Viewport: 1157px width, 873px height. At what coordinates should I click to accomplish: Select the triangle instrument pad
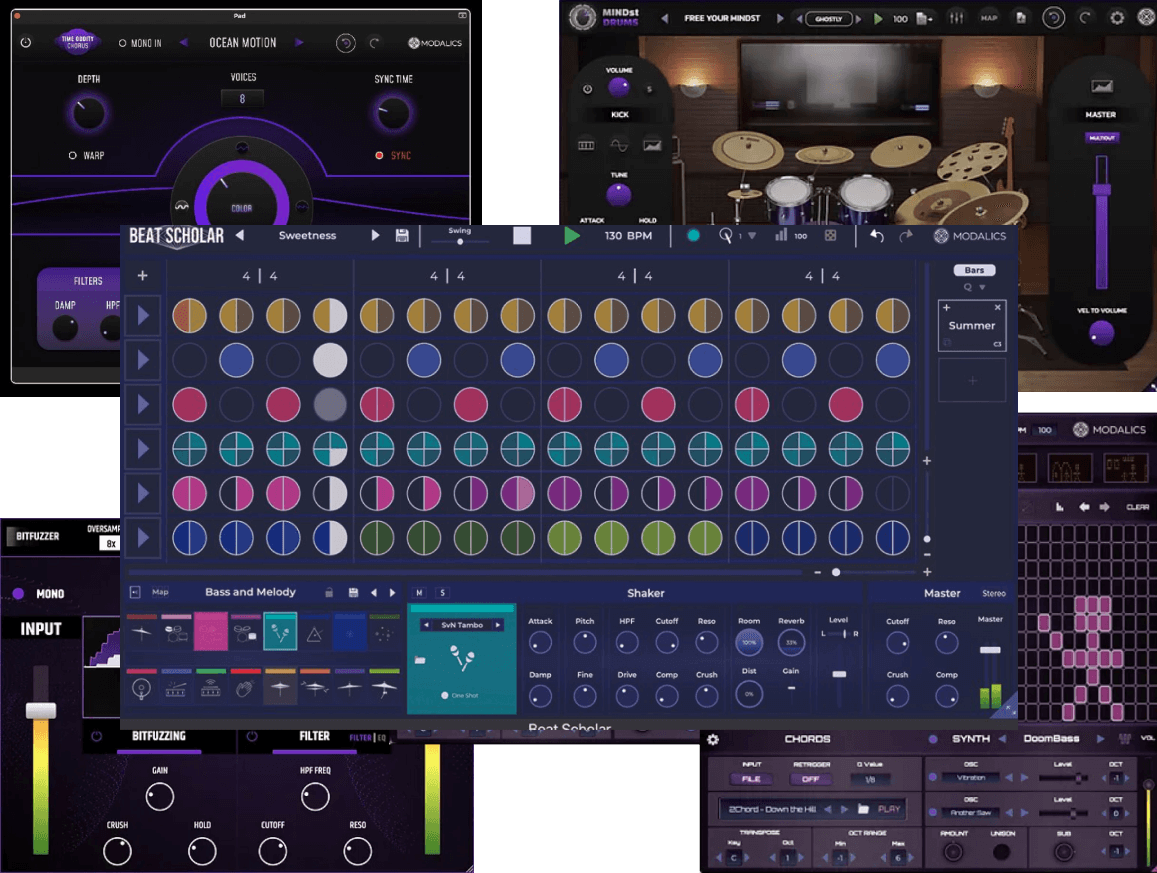pos(314,634)
